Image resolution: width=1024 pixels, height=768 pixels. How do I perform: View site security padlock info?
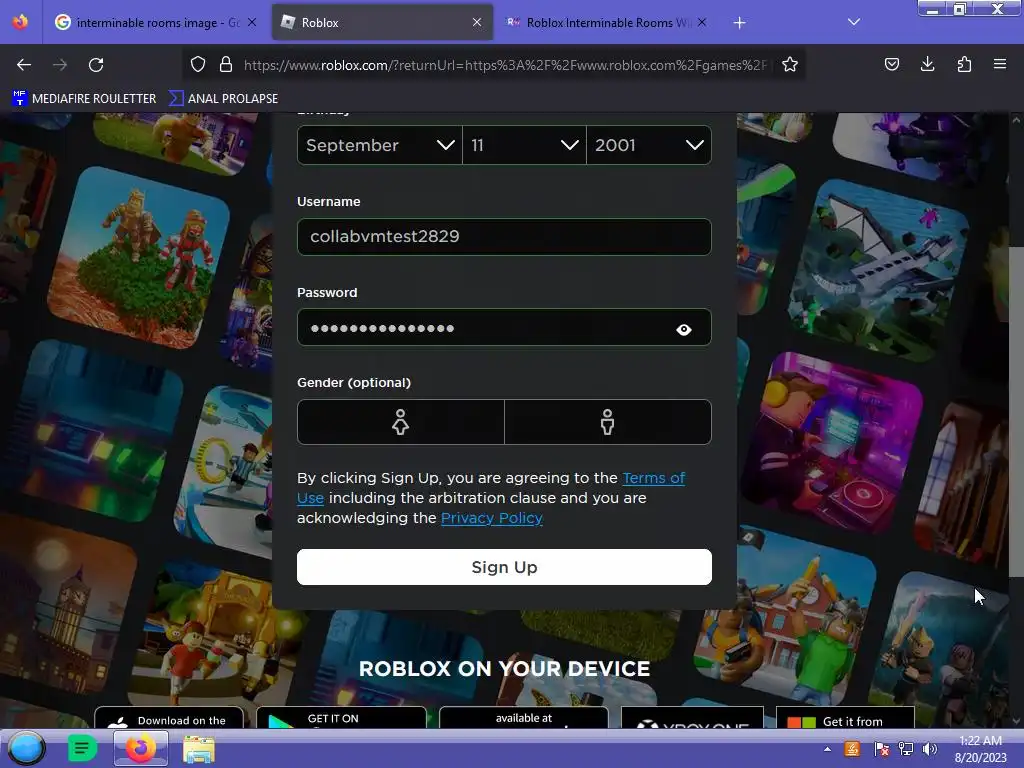coord(226,65)
